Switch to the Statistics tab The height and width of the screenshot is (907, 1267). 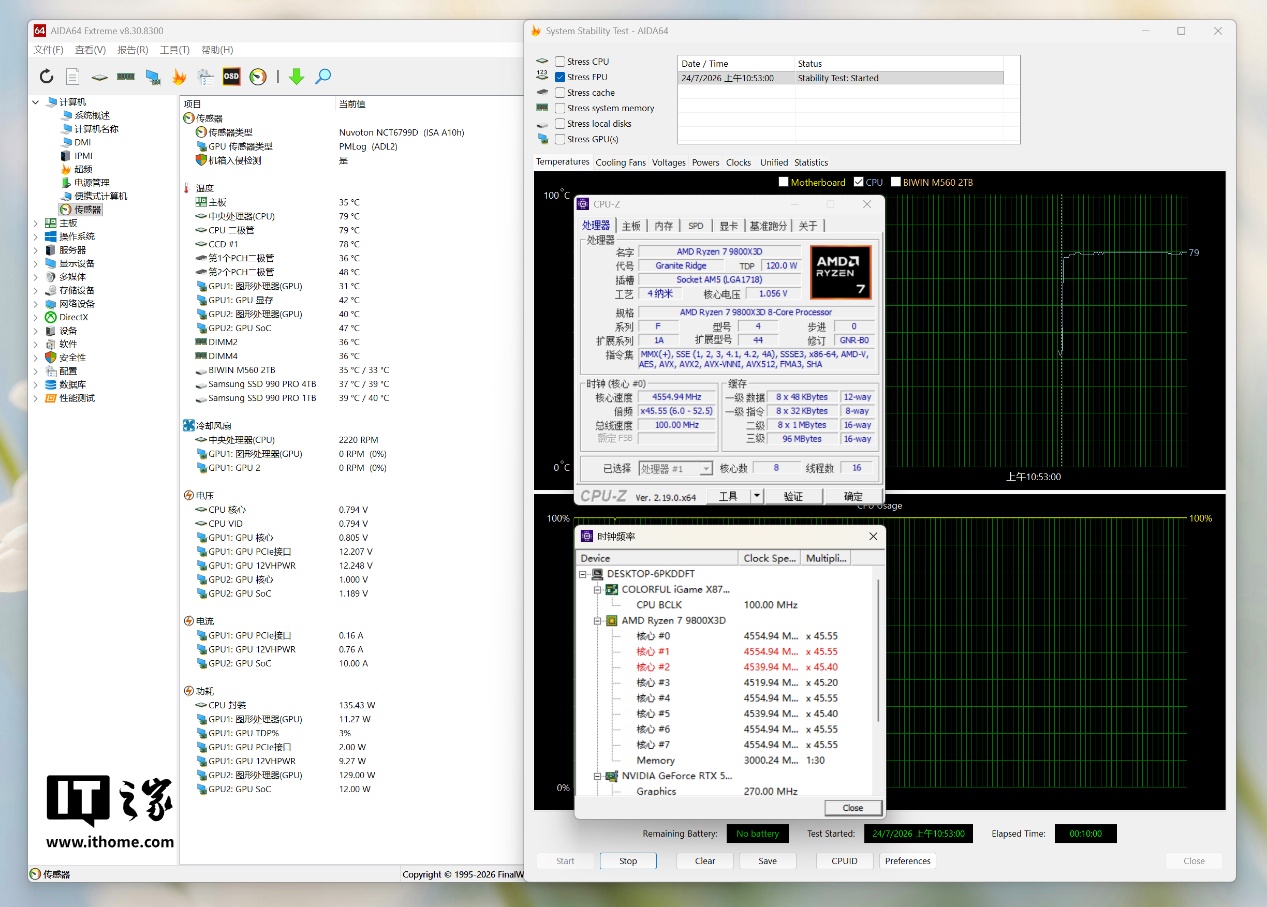811,162
